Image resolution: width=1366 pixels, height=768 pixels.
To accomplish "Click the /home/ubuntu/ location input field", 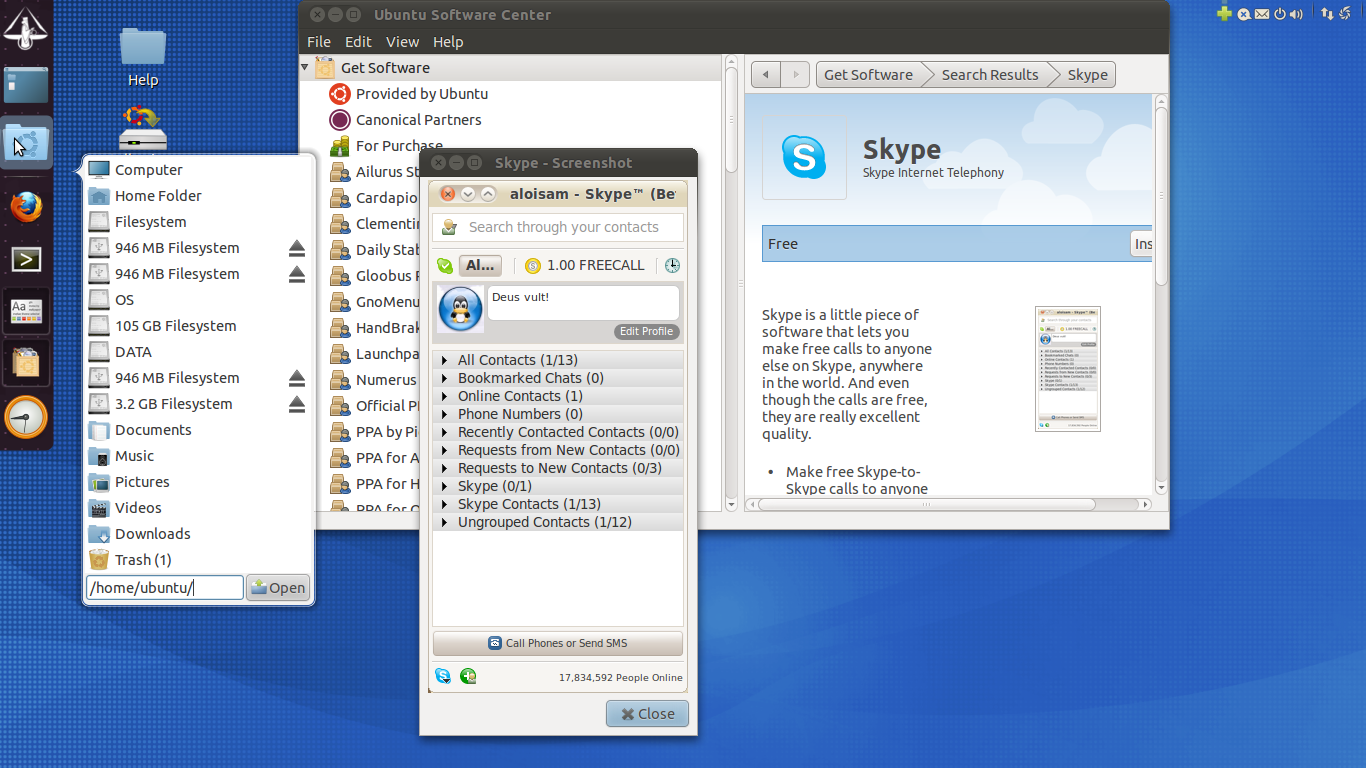I will [163, 587].
